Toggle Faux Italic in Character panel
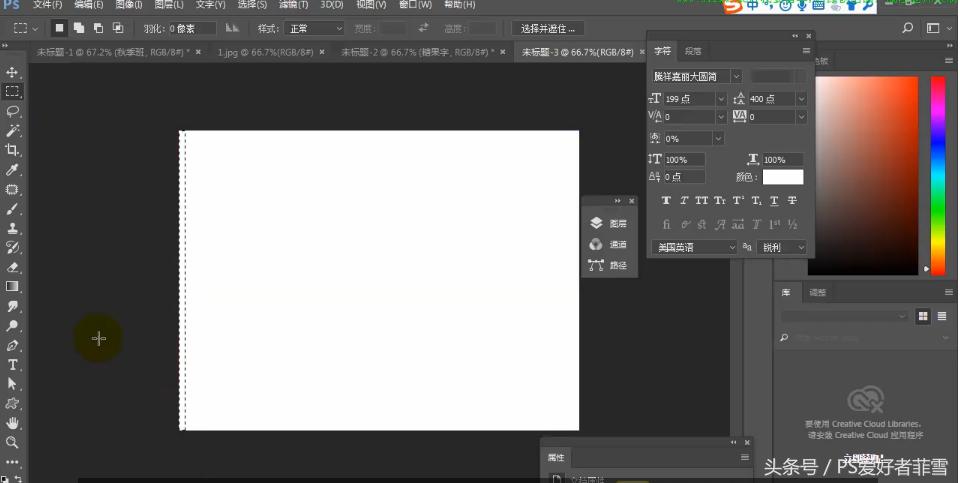960x483 pixels. click(684, 201)
